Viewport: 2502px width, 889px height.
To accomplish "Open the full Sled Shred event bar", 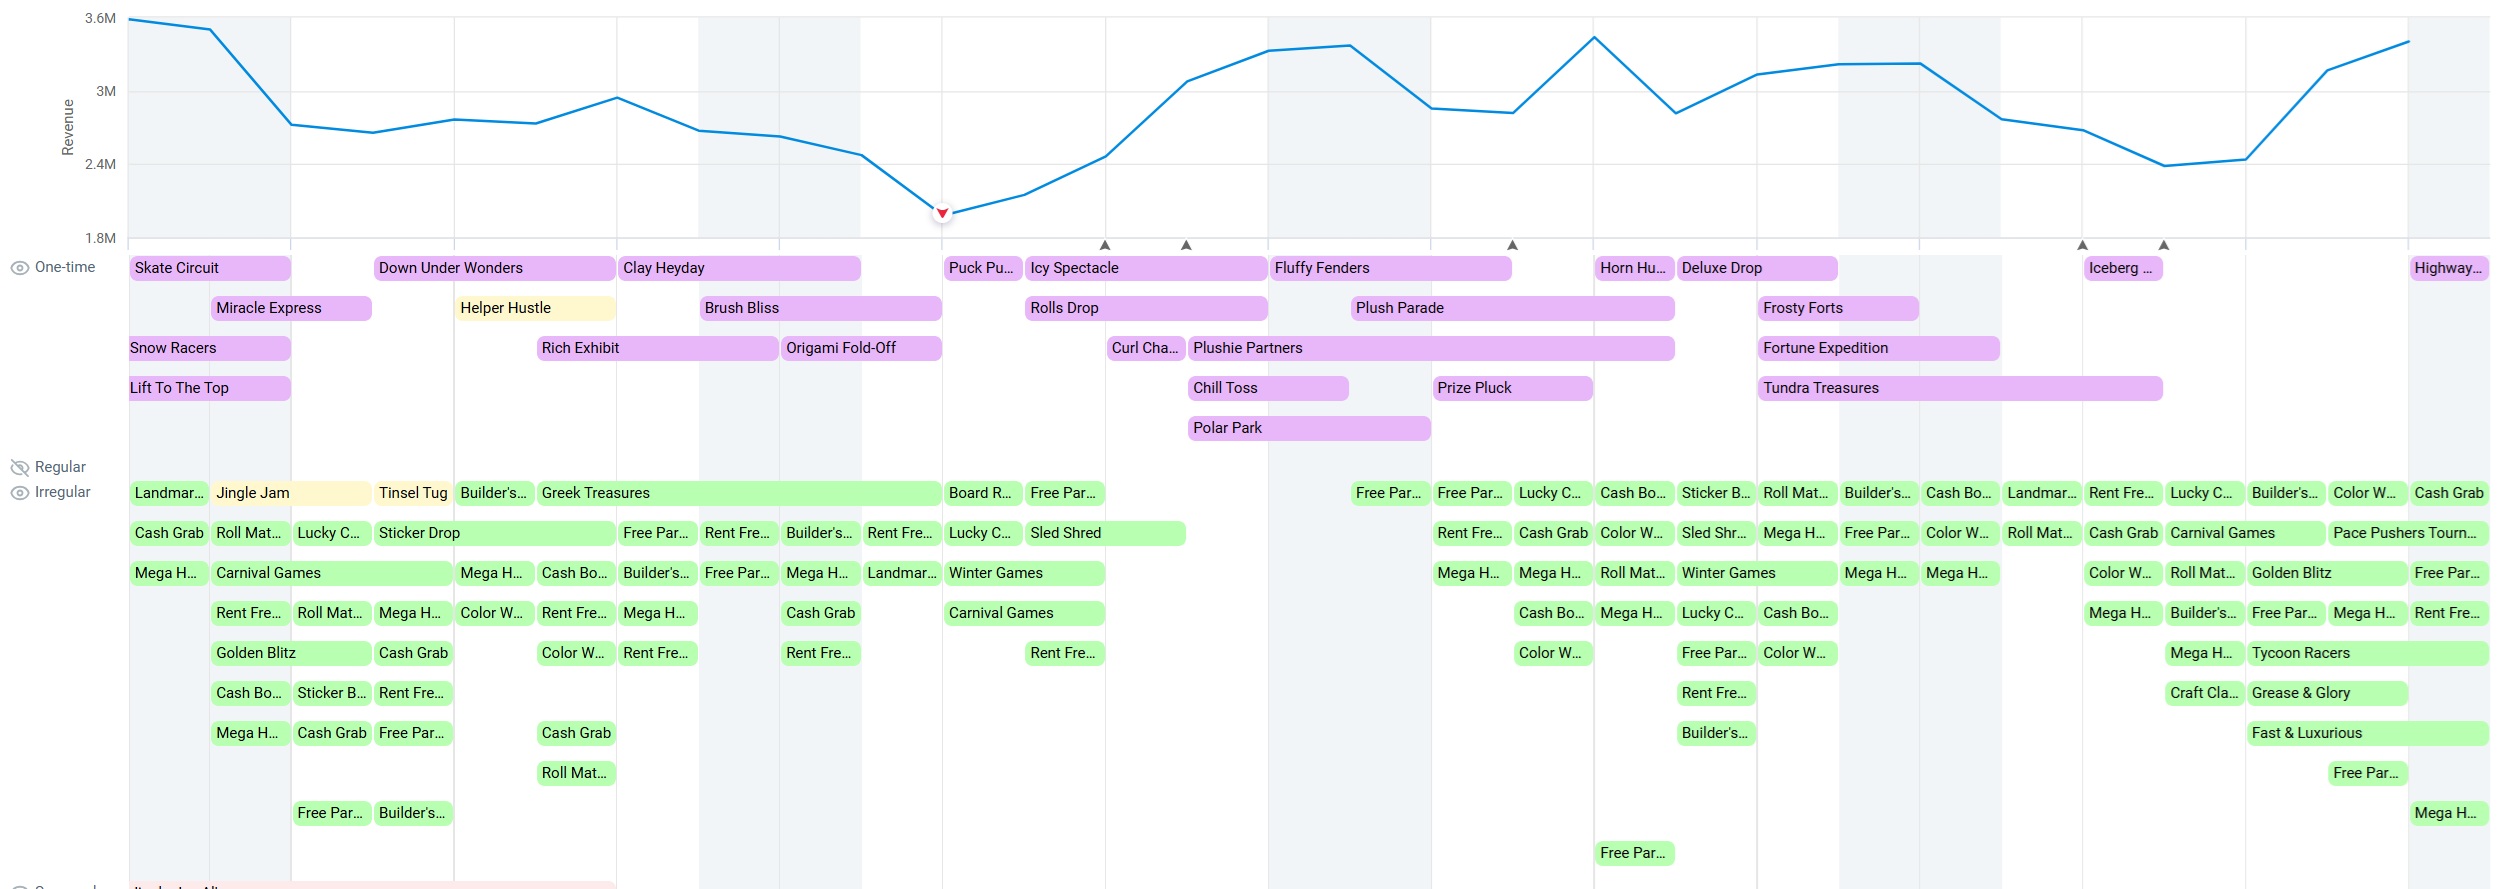I will pos(1105,533).
